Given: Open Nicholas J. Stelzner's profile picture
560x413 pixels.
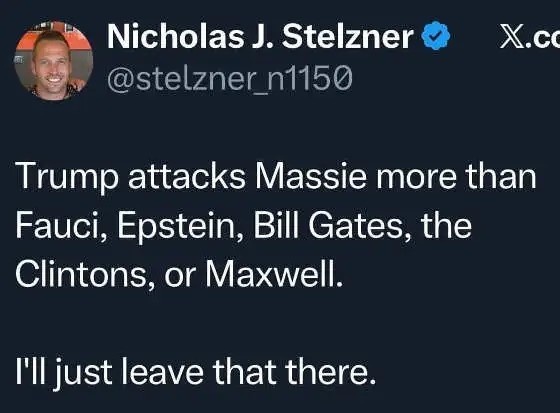Looking at the screenshot, I should 54,60.
